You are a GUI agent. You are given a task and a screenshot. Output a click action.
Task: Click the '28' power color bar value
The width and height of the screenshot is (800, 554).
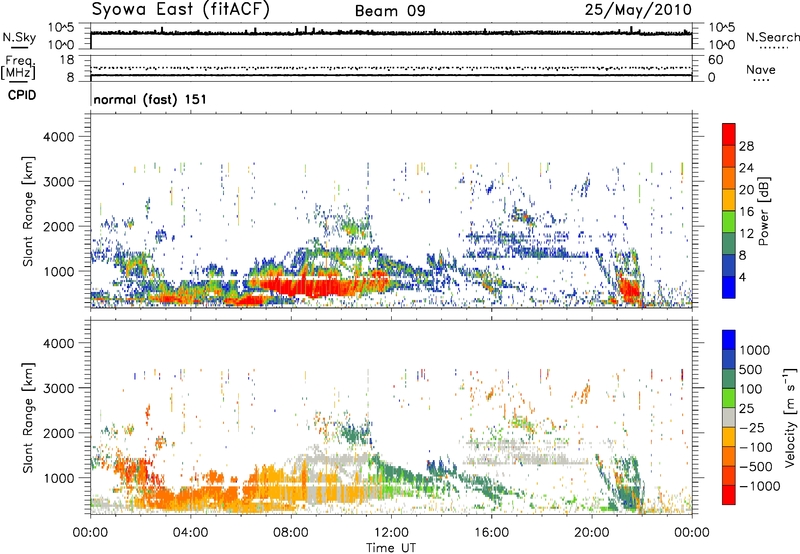[746, 146]
